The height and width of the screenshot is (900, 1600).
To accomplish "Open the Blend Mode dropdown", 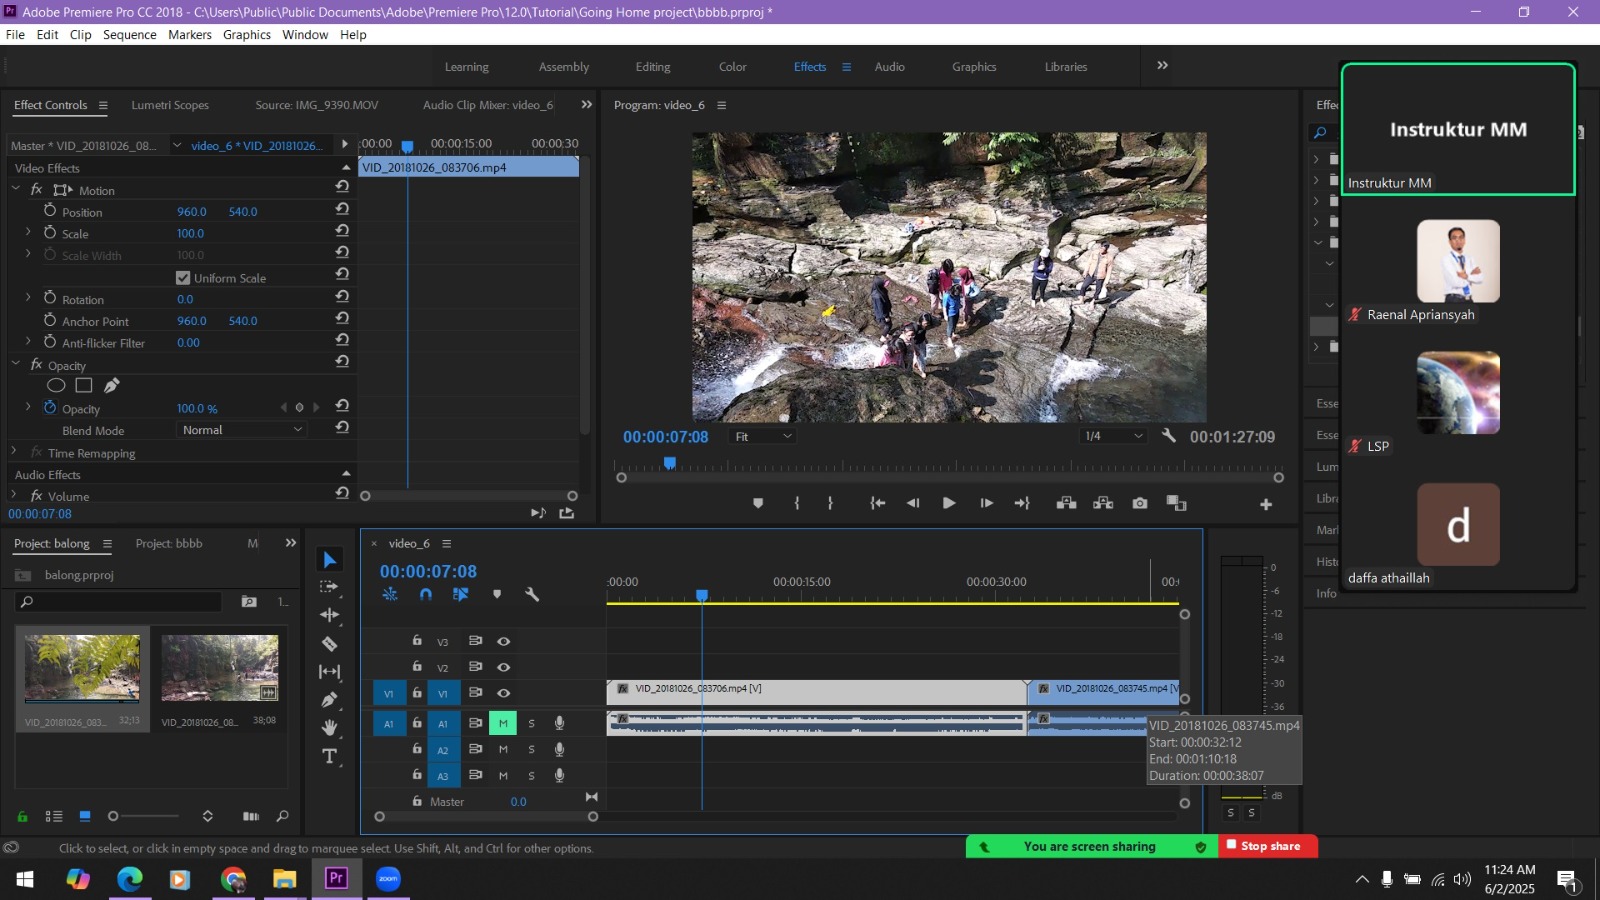I will pyautogui.click(x=242, y=430).
